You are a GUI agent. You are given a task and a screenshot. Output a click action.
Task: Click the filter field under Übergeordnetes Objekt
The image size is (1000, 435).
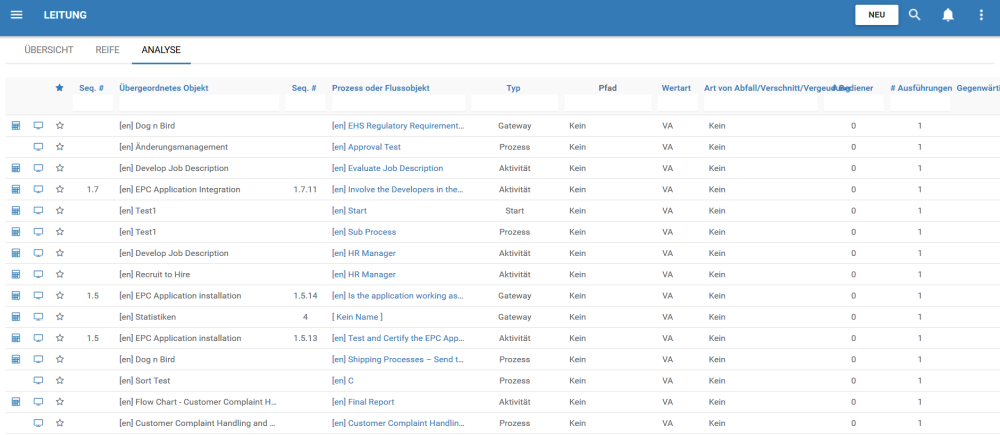[x=198, y=103]
